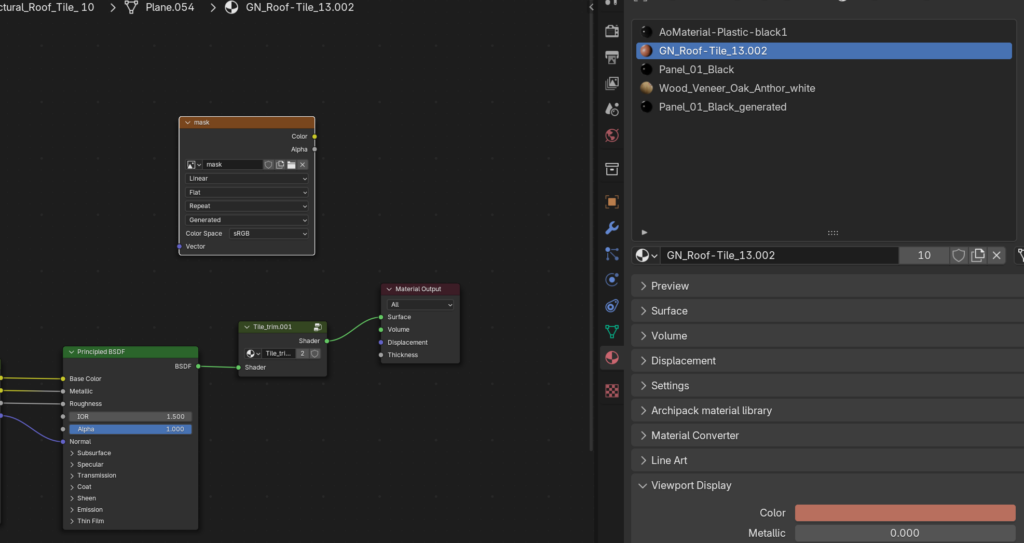Open the Generated source dropdown
The image size is (1024, 543).
247,220
